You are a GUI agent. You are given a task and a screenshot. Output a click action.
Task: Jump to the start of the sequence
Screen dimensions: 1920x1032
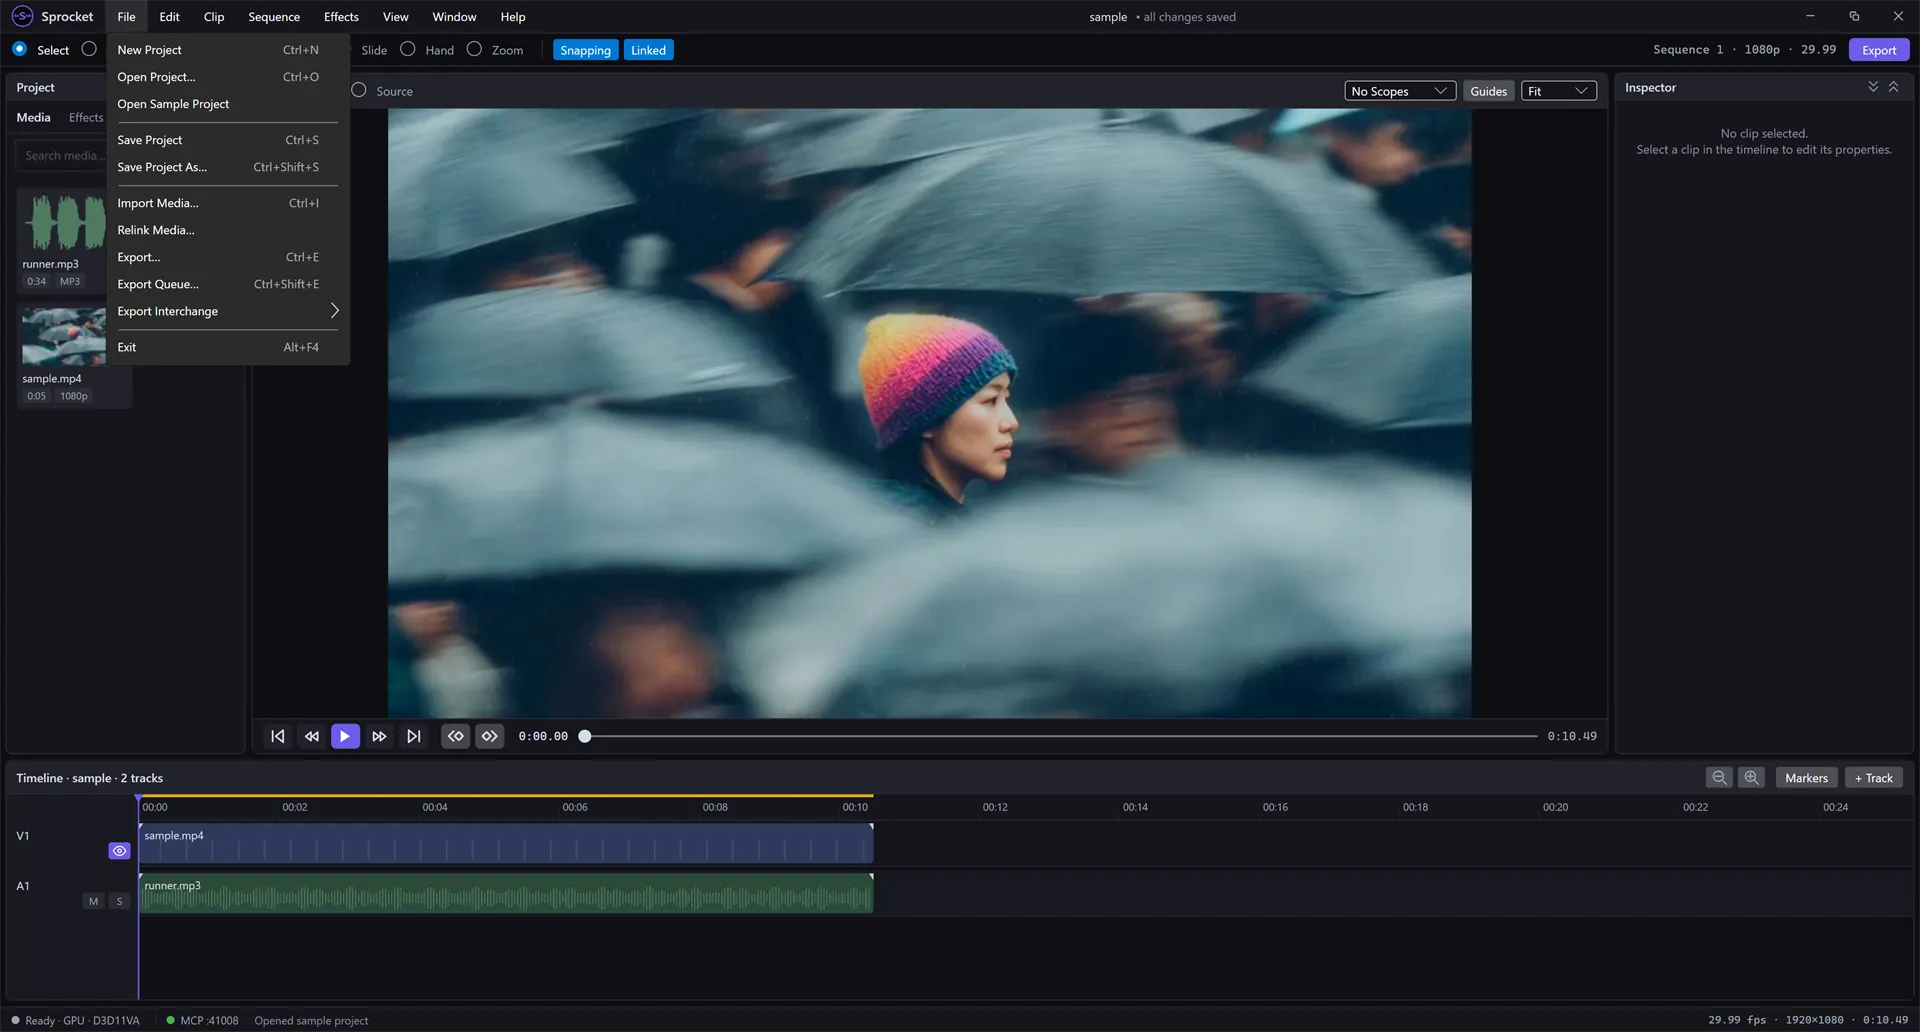click(278, 736)
